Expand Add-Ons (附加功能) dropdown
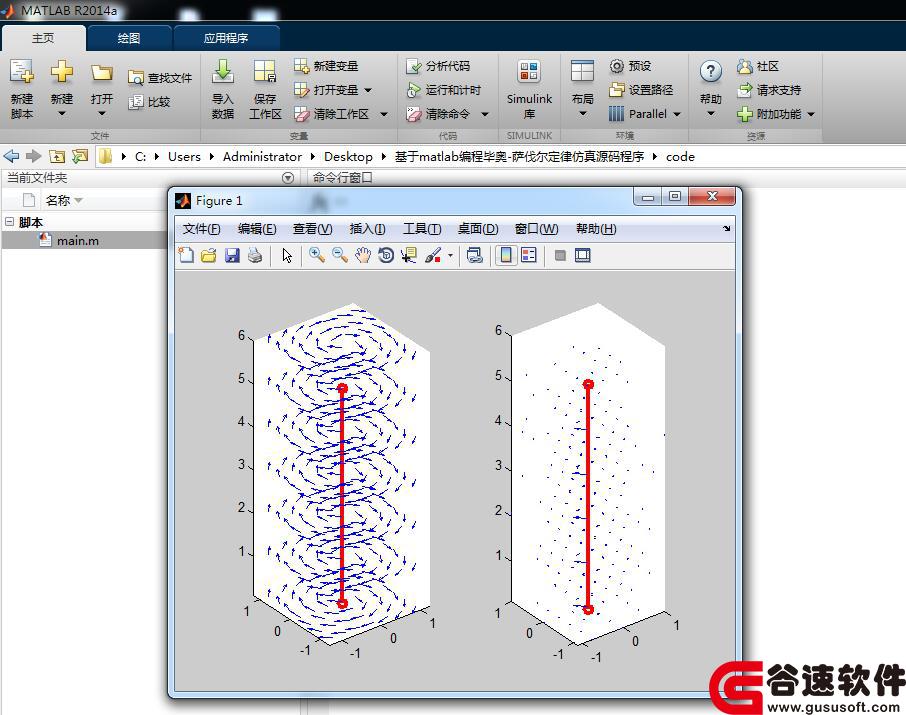The width and height of the screenshot is (906, 715). 811,114
